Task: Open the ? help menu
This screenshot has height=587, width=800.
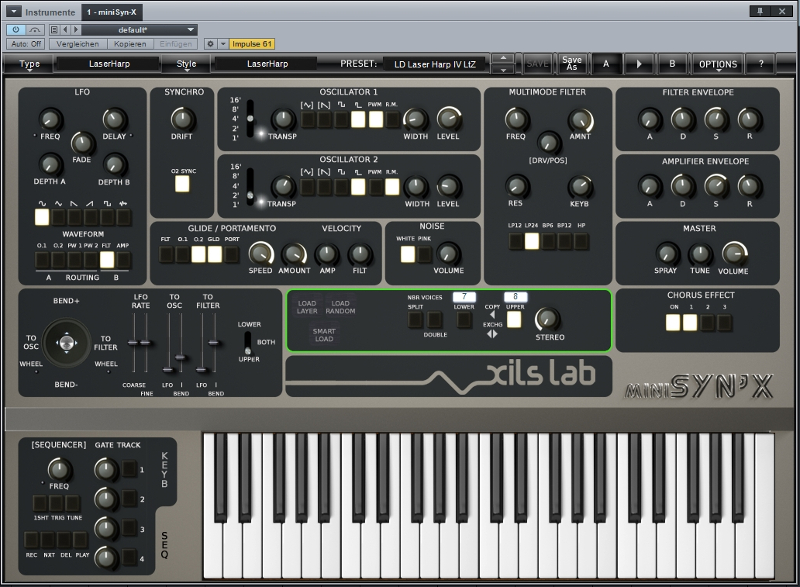Action: coord(761,64)
